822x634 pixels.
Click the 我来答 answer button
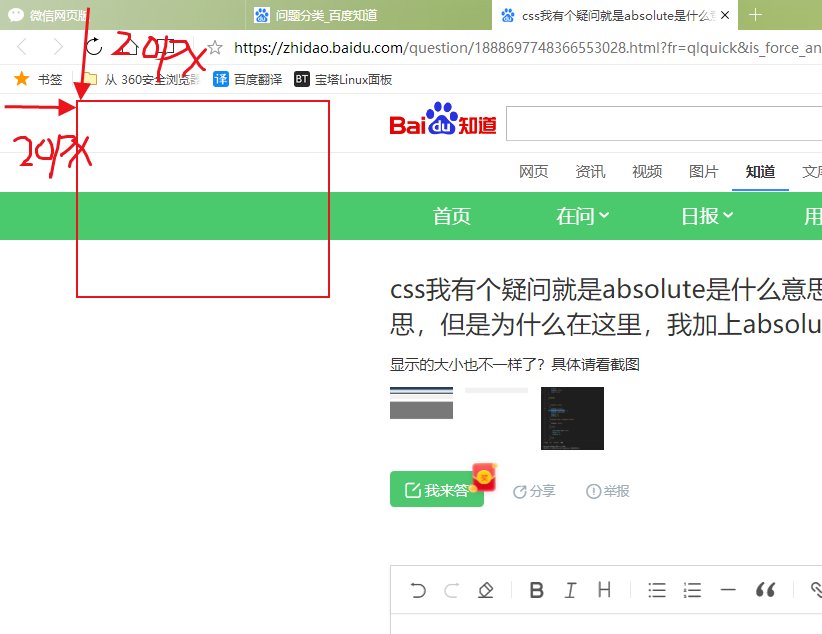coord(436,489)
